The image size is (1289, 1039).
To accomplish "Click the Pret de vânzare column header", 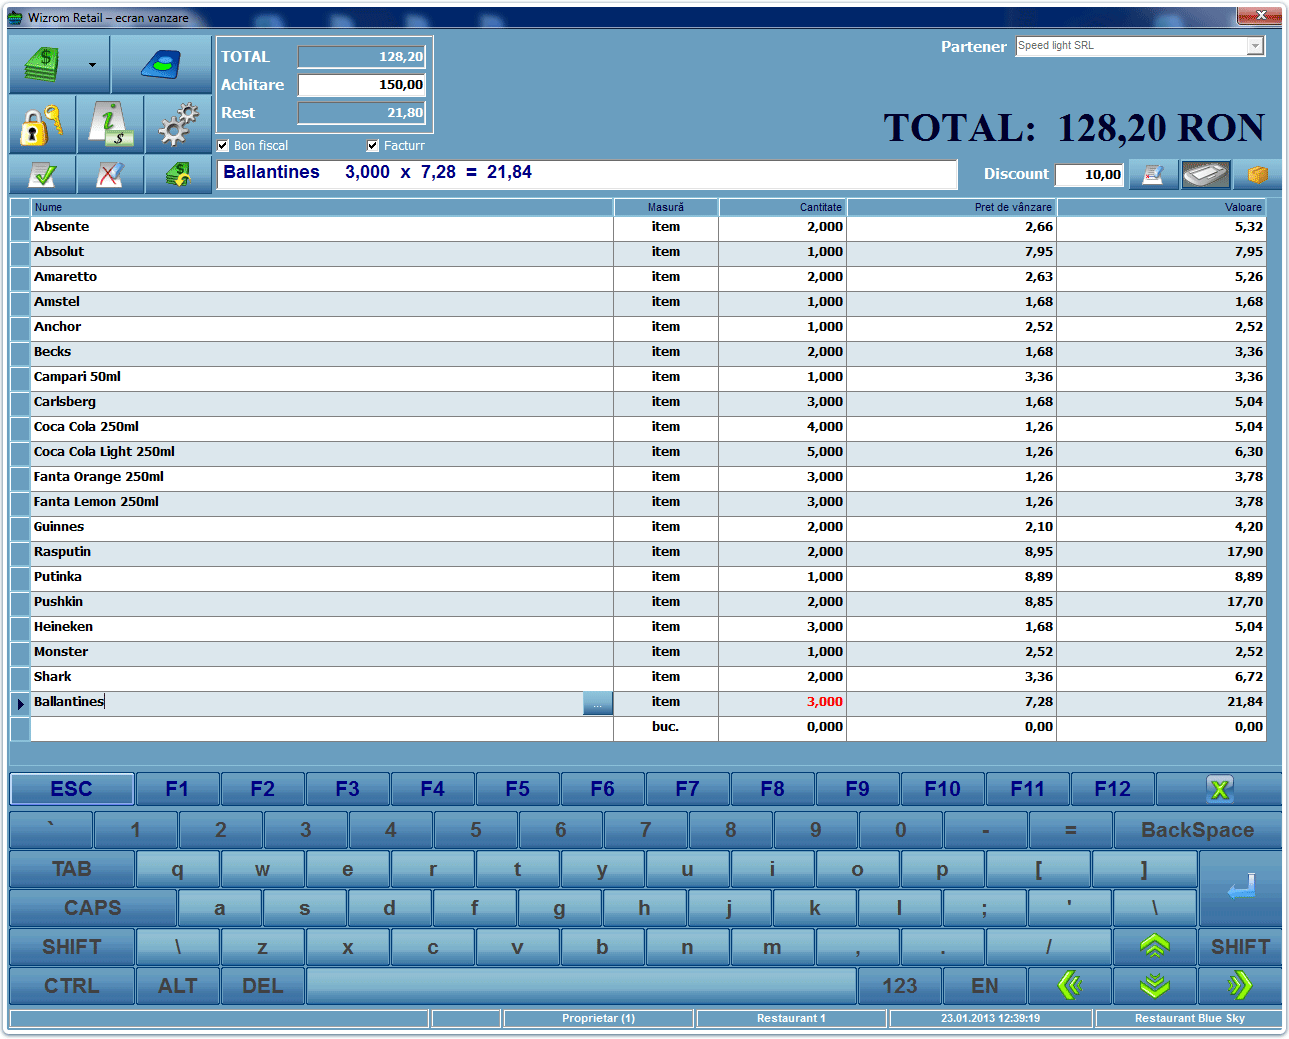I will [x=951, y=207].
